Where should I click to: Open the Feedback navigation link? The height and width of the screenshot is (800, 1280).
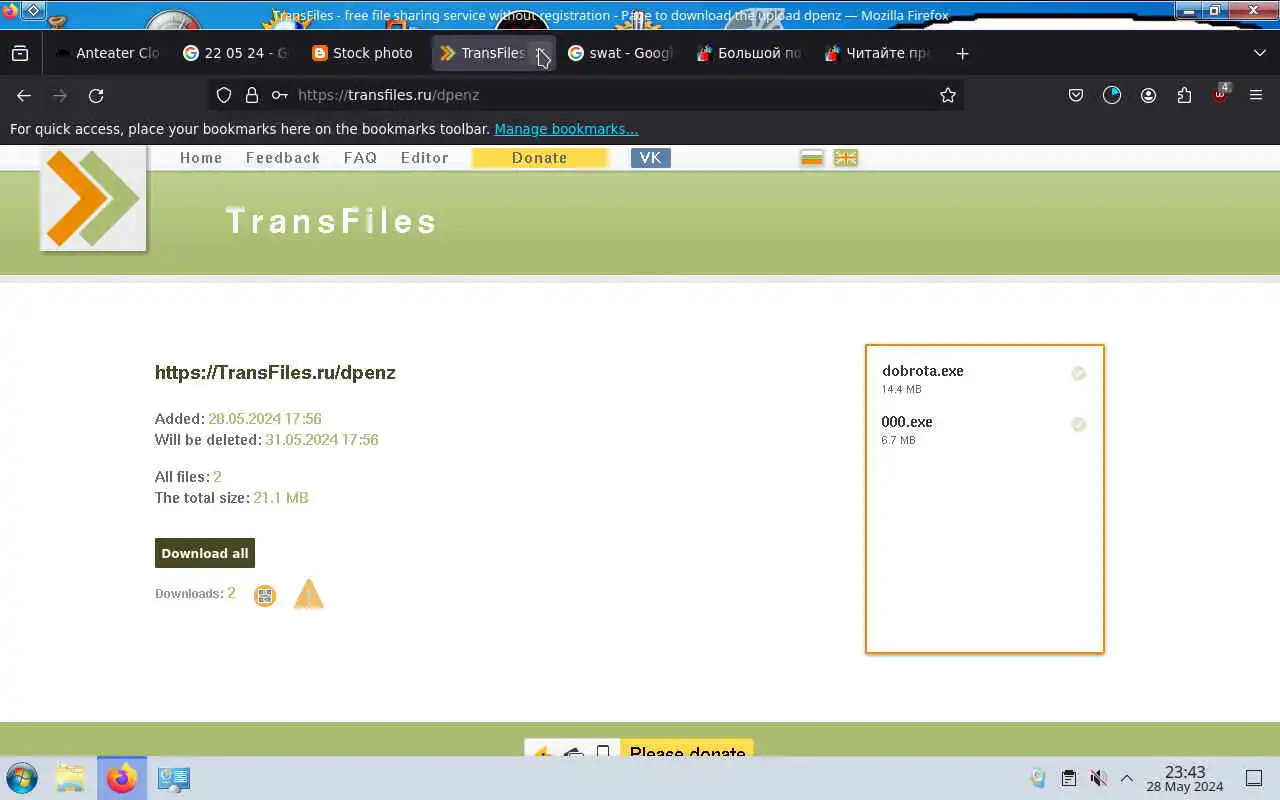click(283, 158)
